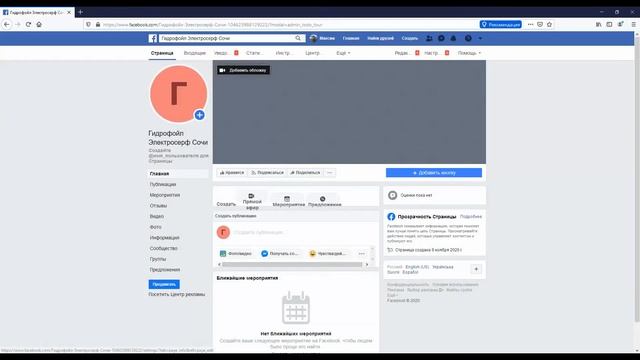
Task: Click the help question mark icon
Action: click(x=468, y=38)
